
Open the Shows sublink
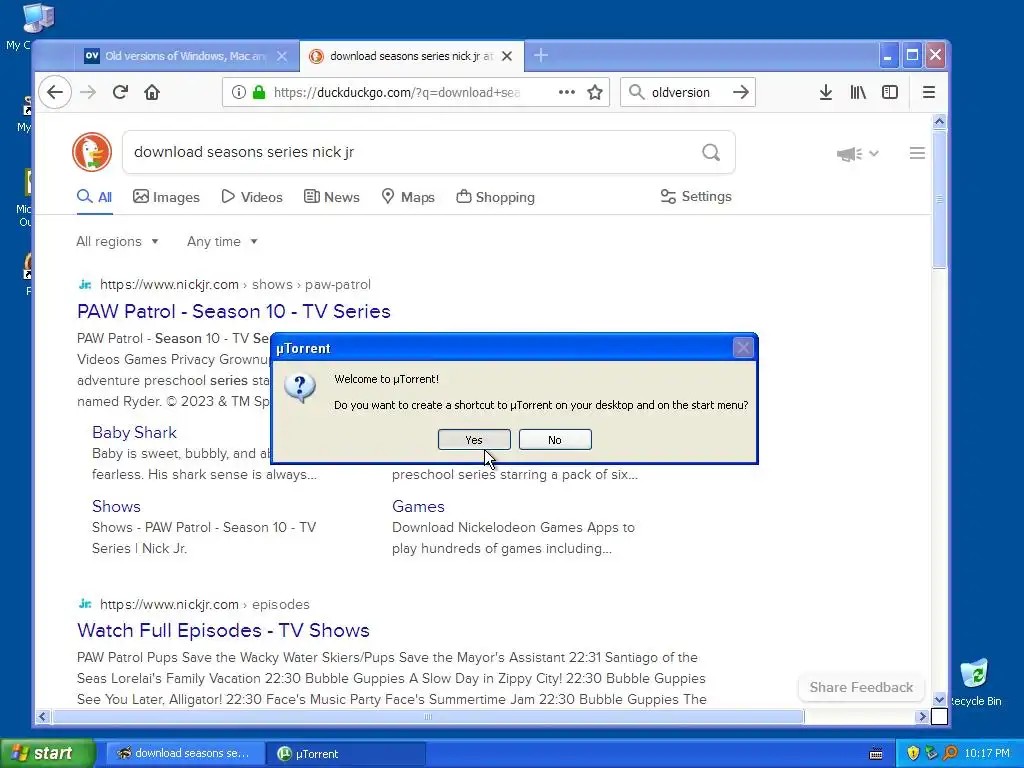116,506
